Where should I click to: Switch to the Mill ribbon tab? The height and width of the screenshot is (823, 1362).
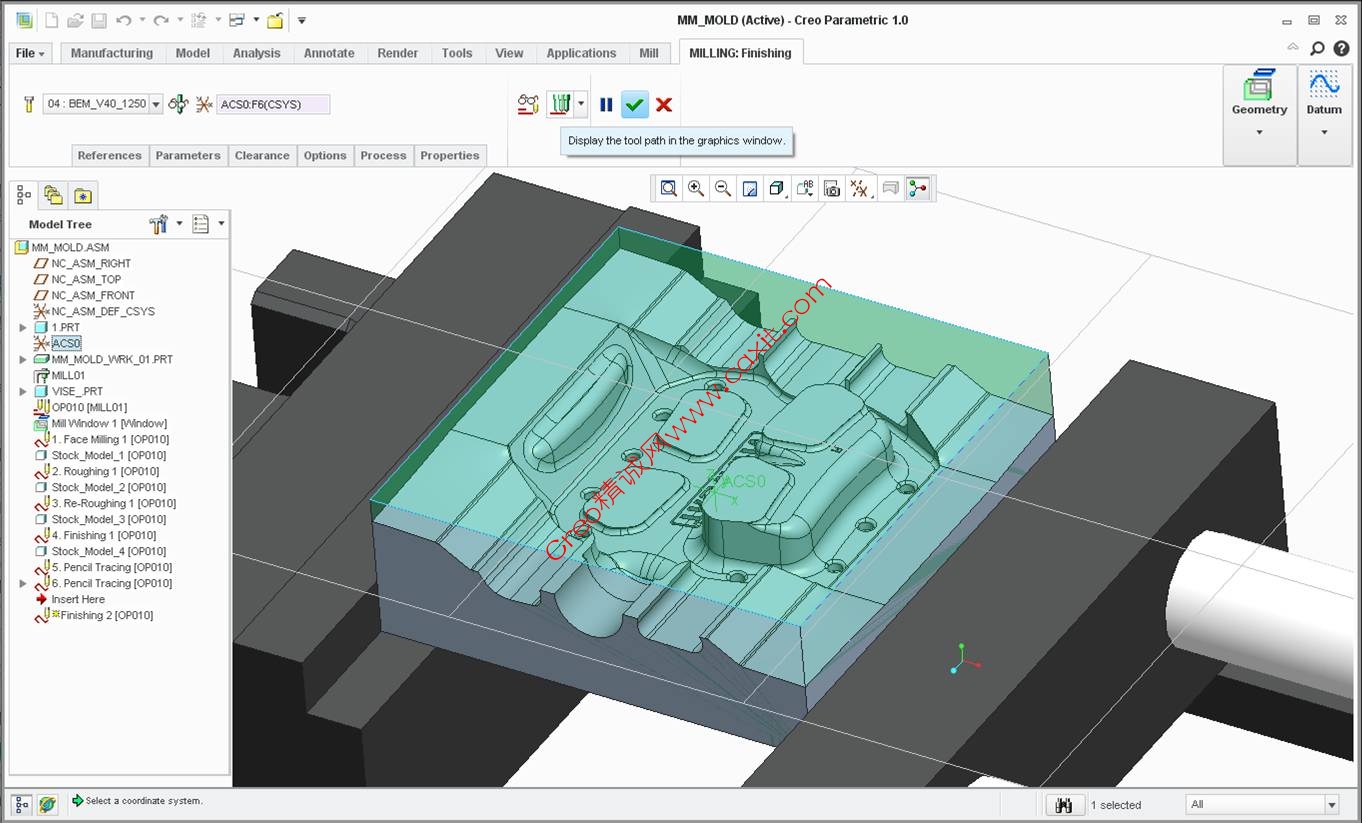pyautogui.click(x=649, y=53)
